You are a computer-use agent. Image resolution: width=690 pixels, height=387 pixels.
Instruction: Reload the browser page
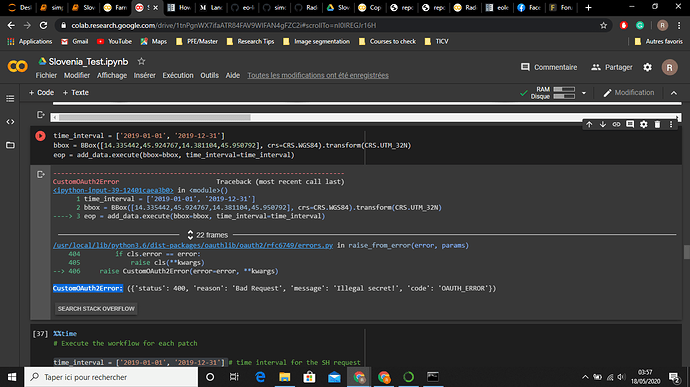[43, 26]
